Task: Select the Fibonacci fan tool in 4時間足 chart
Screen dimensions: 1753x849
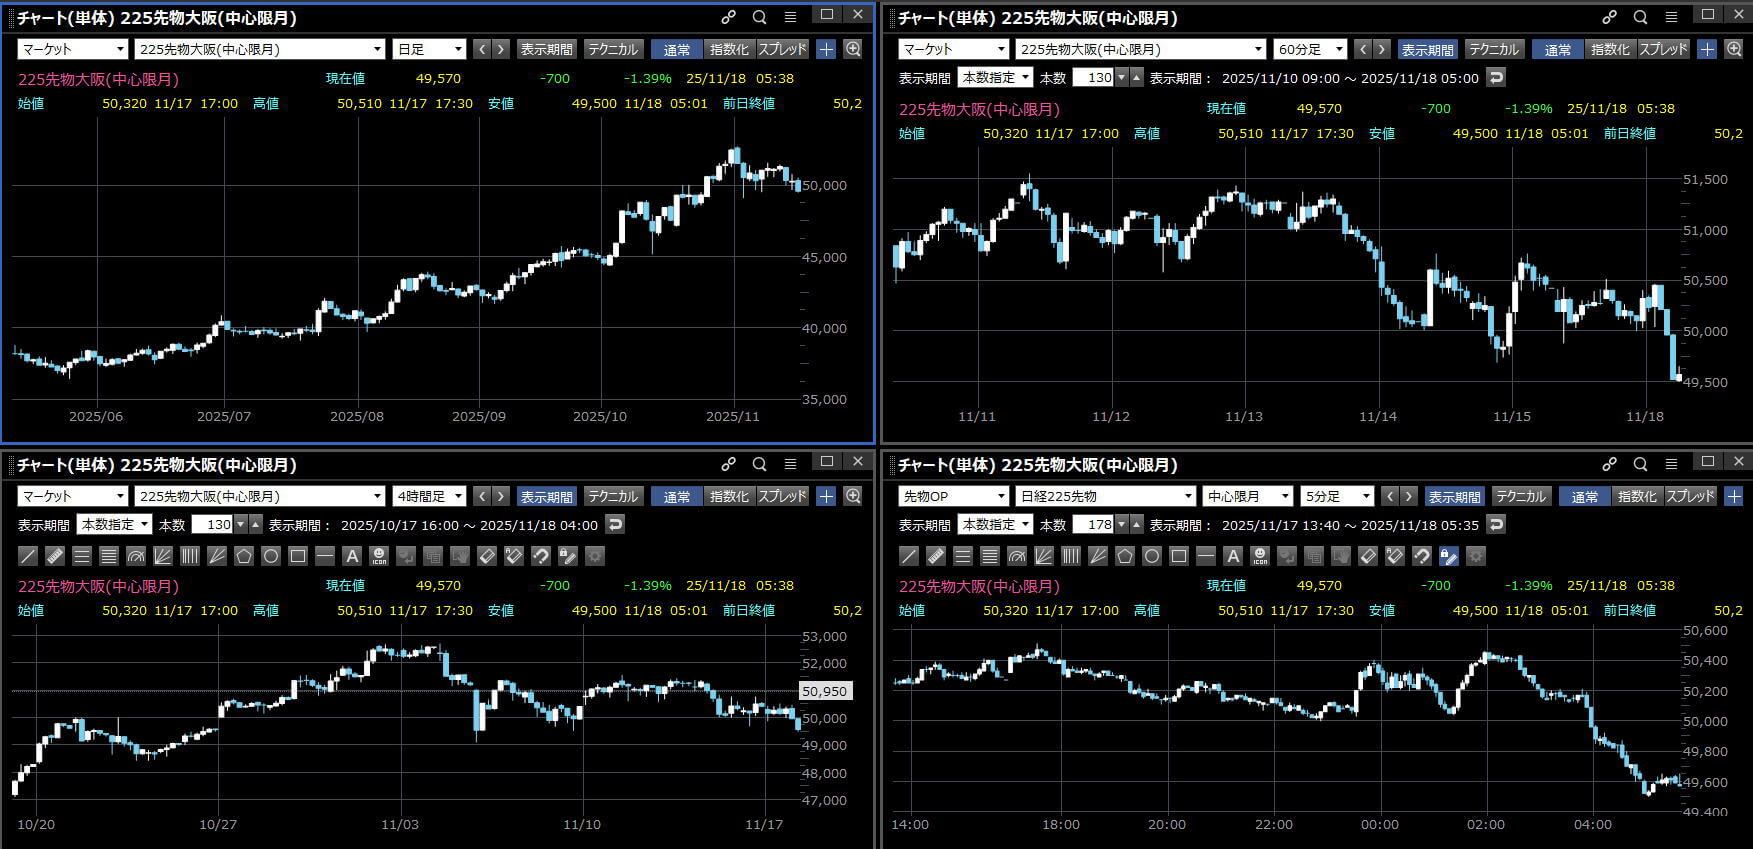Action: [163, 556]
